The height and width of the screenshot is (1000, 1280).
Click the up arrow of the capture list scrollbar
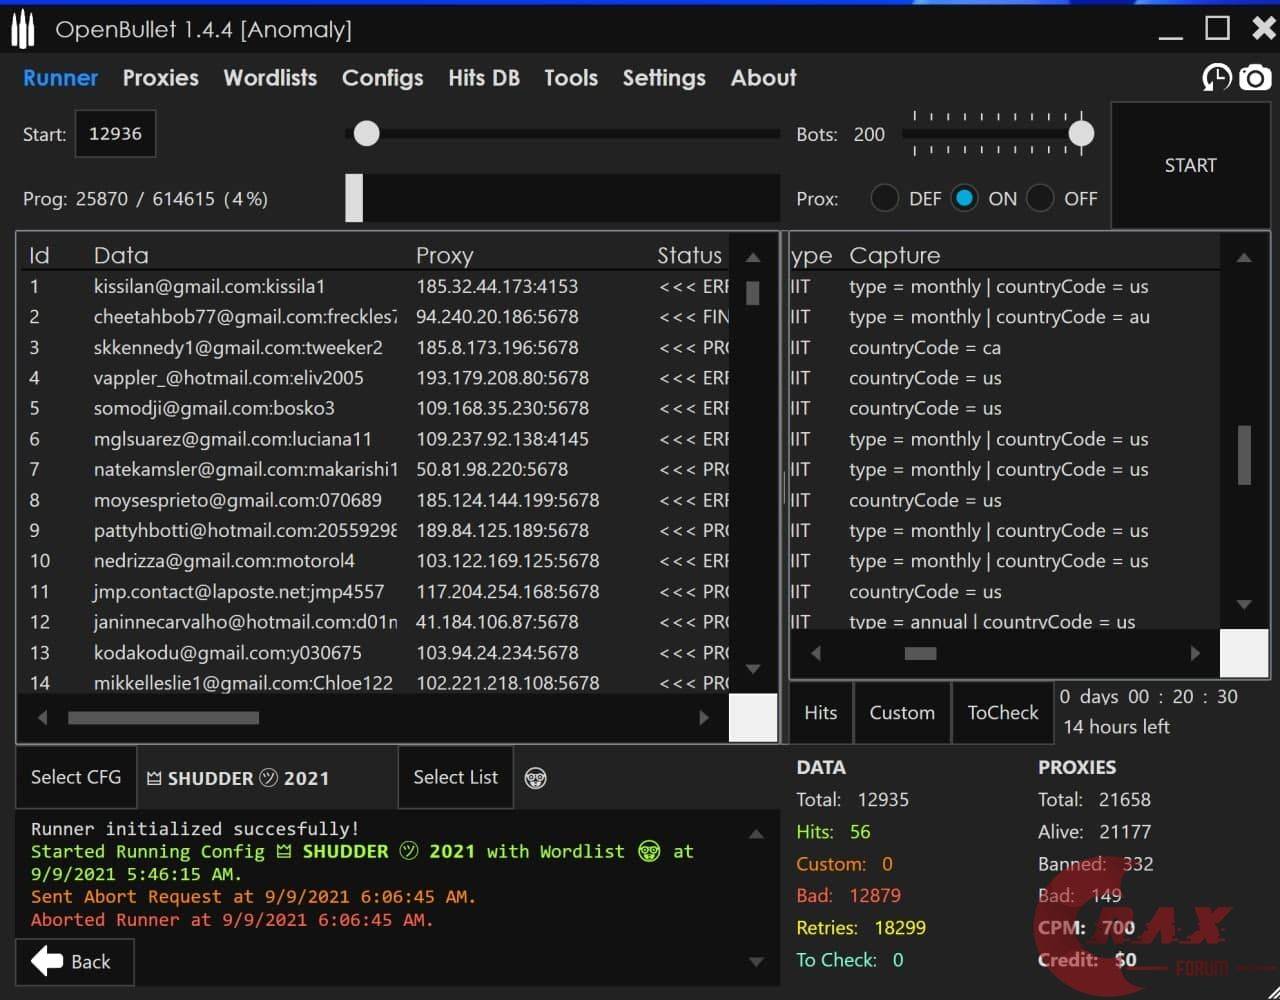click(x=1244, y=258)
